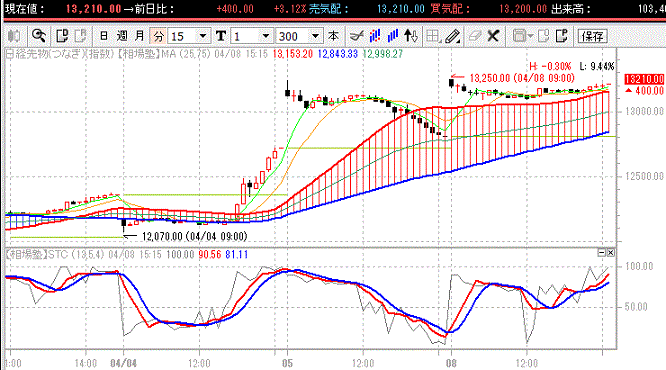Click the page-settings icon before 保存
This screenshot has width=666, height=370.
coord(562,36)
